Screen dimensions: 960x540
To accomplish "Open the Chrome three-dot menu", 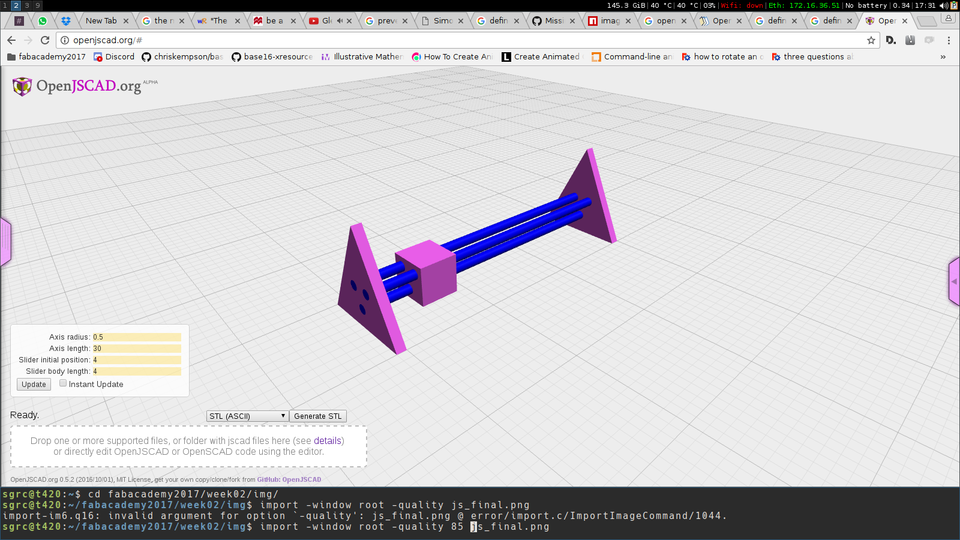I will [948, 40].
